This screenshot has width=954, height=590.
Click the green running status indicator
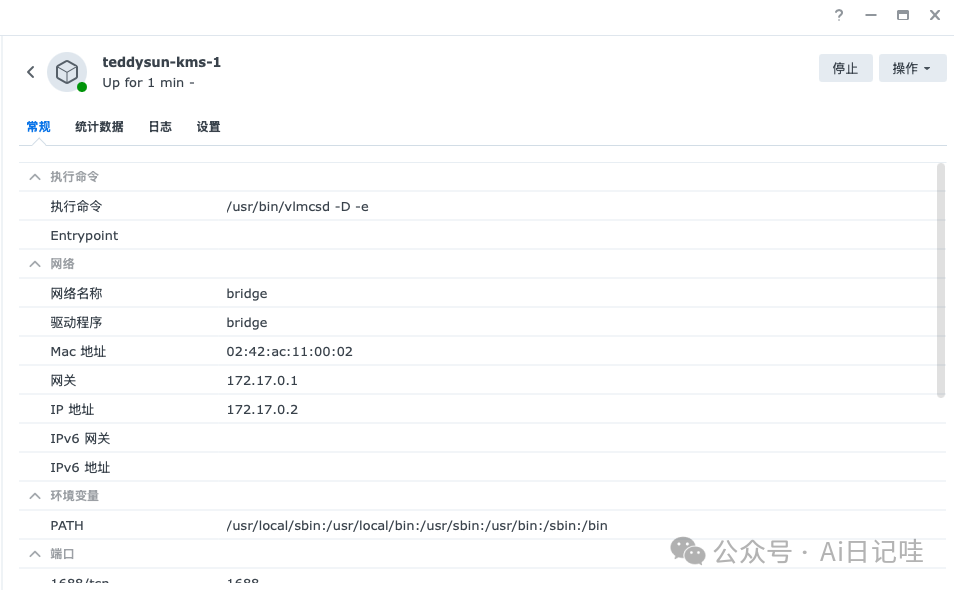82,87
